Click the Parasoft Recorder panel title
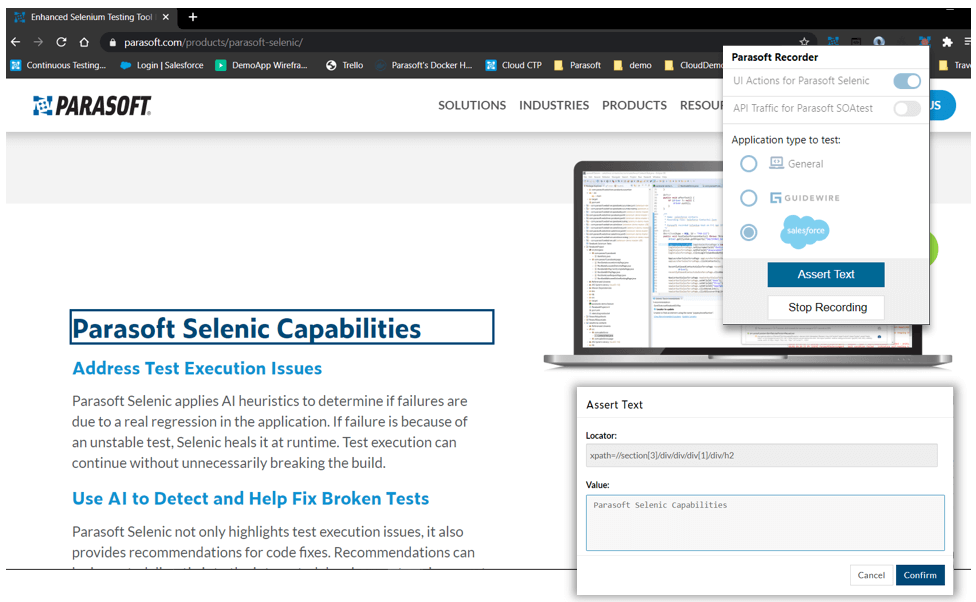The image size is (976, 602). point(774,57)
